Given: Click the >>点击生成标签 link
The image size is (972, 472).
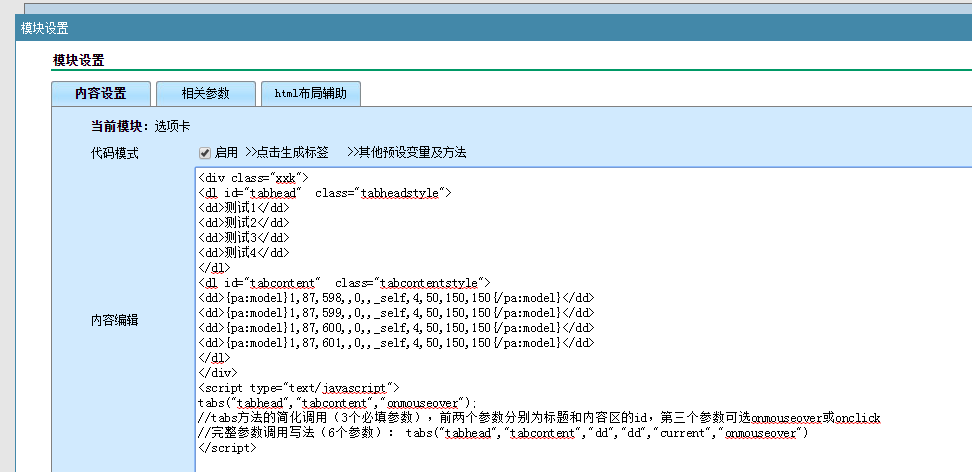Looking at the screenshot, I should click(287, 153).
